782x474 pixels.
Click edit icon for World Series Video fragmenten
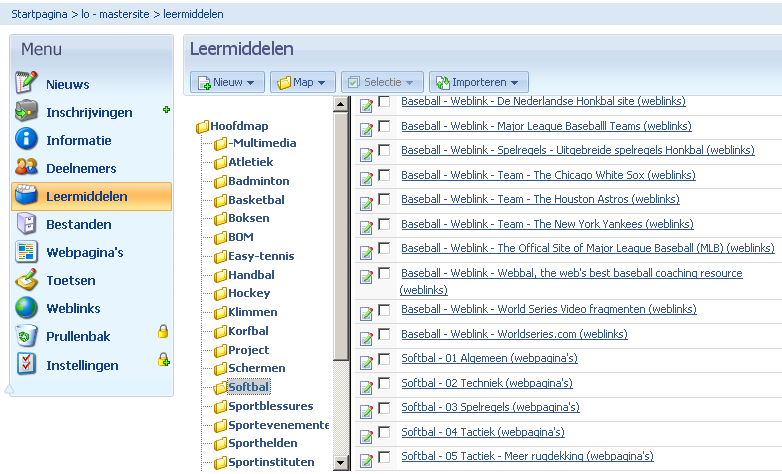click(366, 314)
